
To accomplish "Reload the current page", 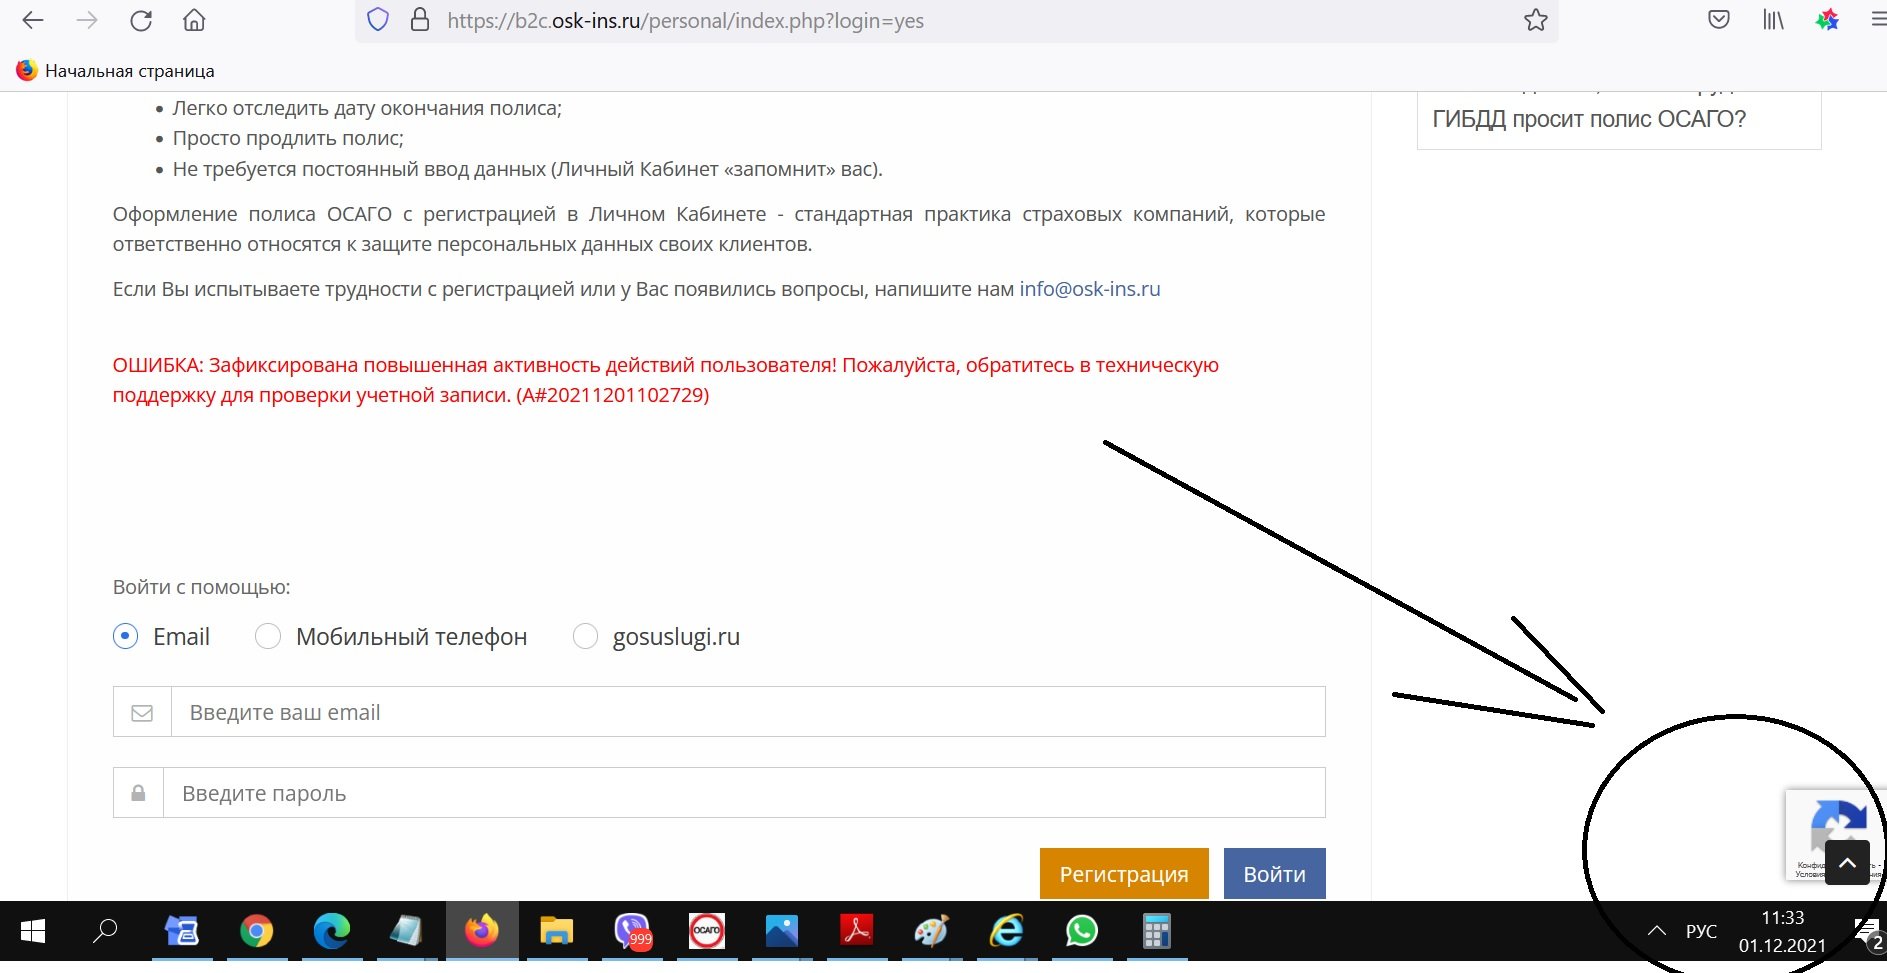I will (141, 21).
